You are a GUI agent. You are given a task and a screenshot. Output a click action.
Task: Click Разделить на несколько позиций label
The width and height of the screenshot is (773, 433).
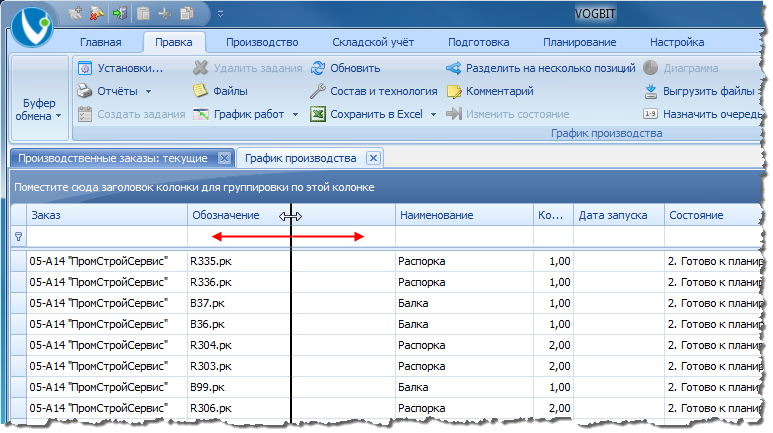click(551, 68)
